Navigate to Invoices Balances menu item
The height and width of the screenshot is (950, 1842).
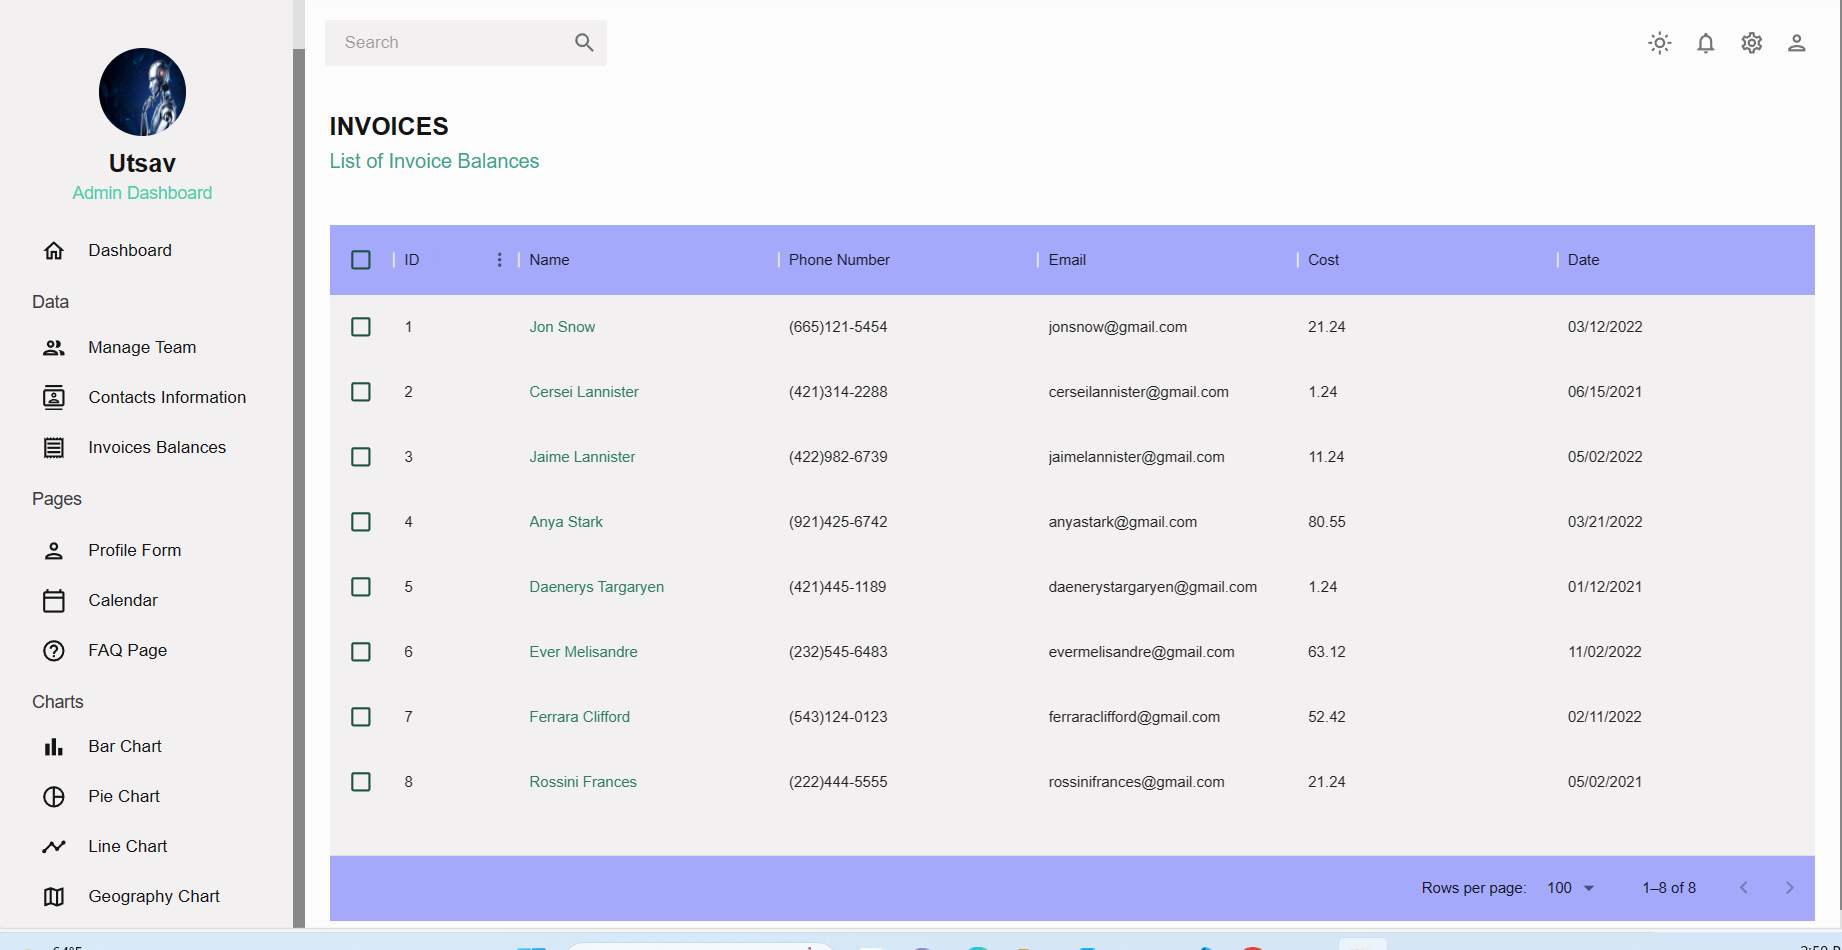157,447
